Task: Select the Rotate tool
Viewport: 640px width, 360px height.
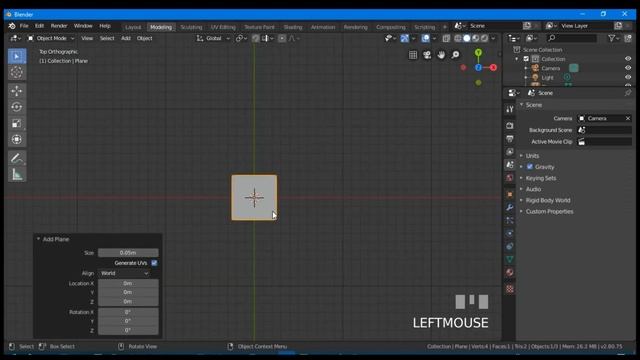Action: tap(17, 107)
